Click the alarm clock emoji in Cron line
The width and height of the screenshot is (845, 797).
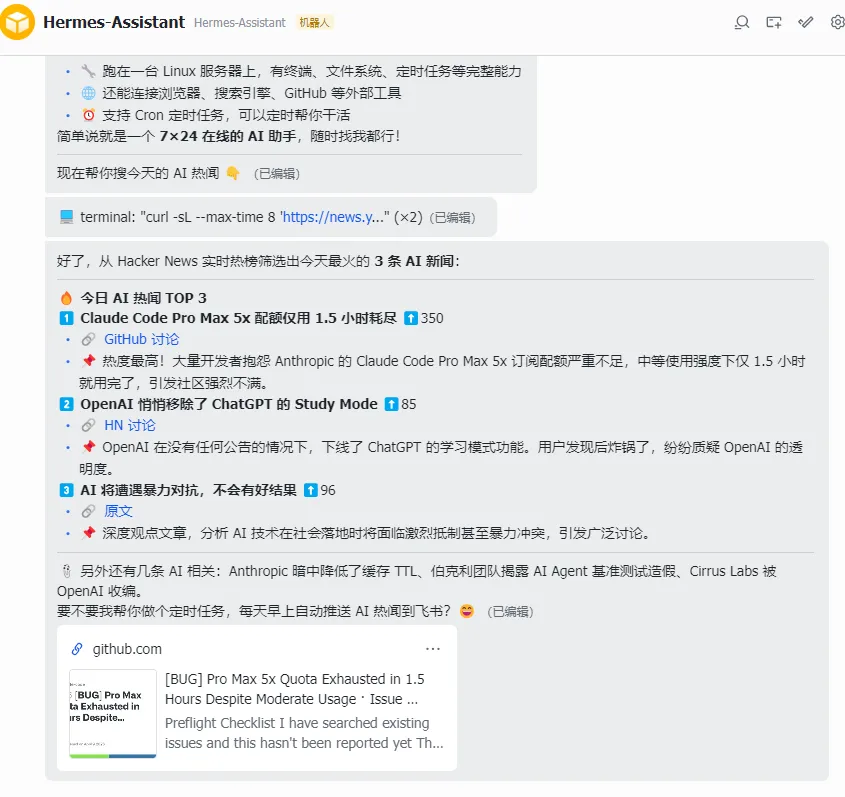click(x=88, y=115)
